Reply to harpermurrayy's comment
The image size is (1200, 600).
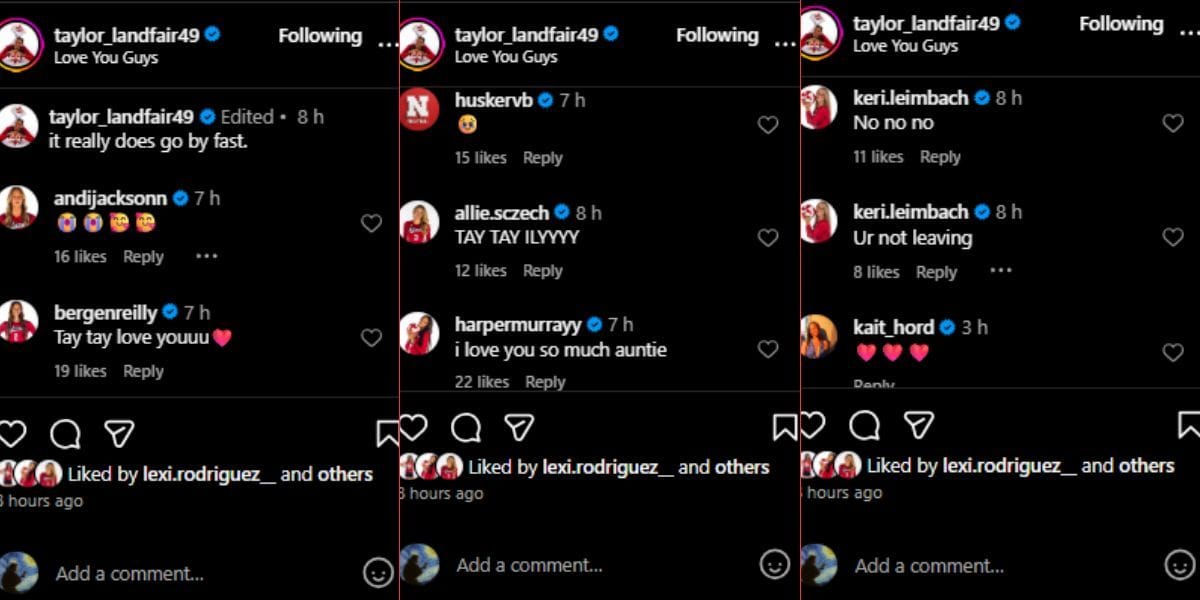click(543, 382)
